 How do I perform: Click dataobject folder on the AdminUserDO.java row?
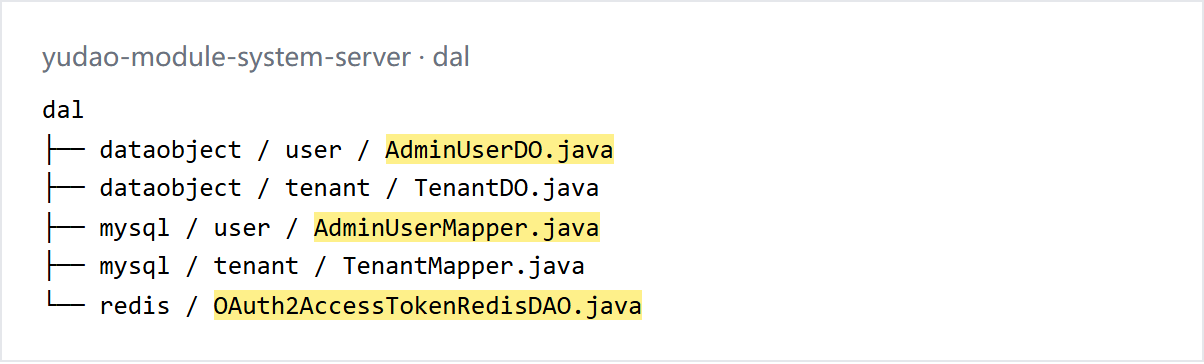[x=170, y=150]
